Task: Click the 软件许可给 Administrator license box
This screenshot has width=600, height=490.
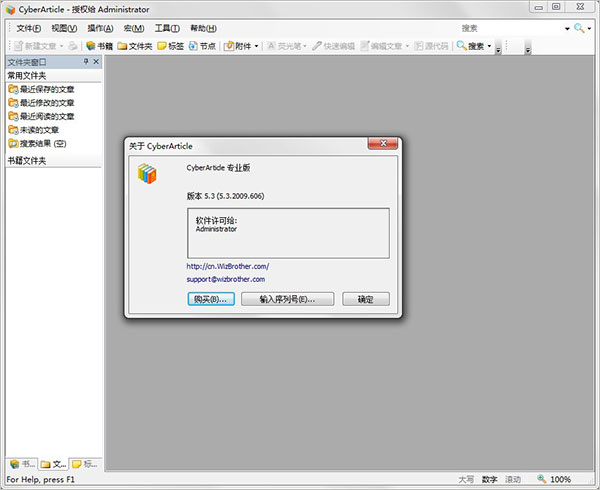Action: click(x=288, y=233)
